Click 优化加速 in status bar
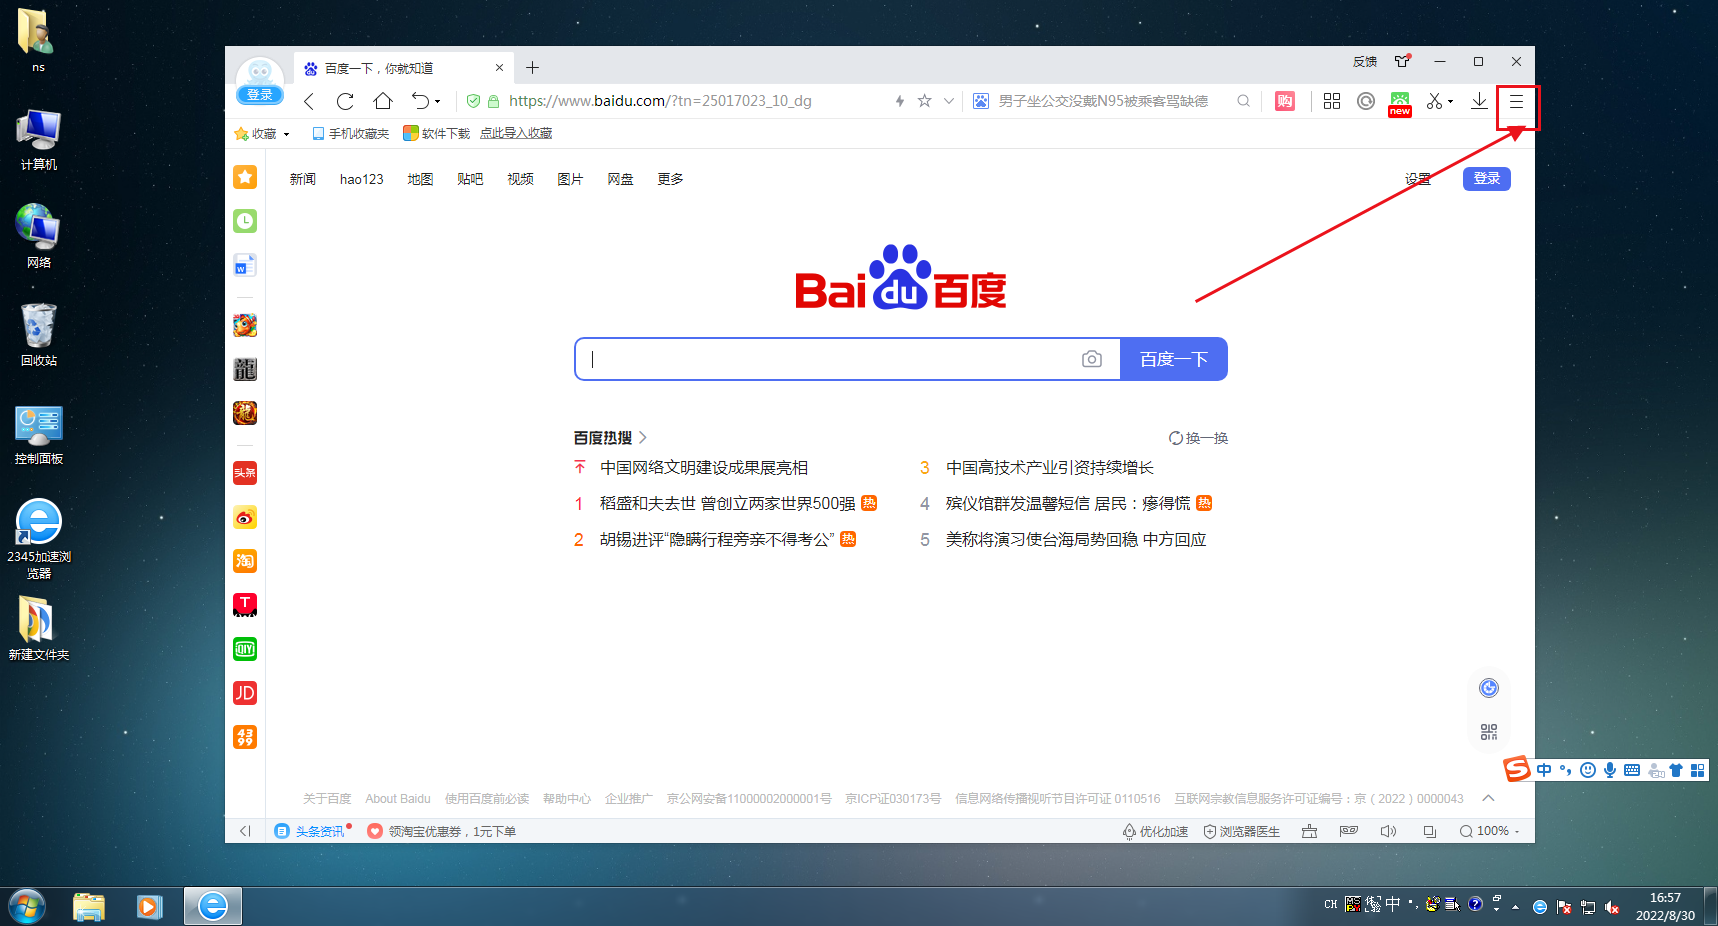The height and width of the screenshot is (926, 1718). [1155, 831]
